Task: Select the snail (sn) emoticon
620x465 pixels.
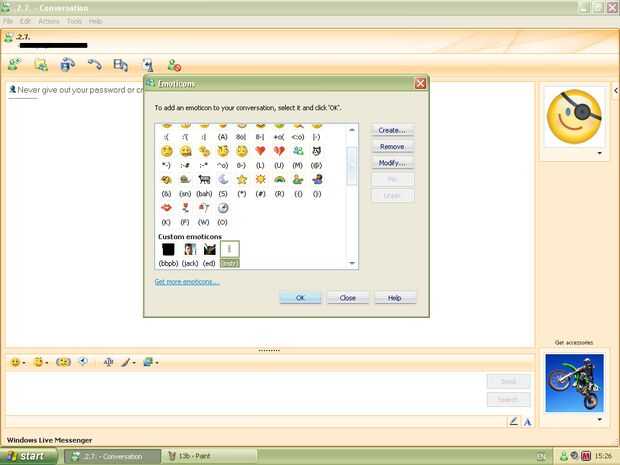Action: coord(185,180)
